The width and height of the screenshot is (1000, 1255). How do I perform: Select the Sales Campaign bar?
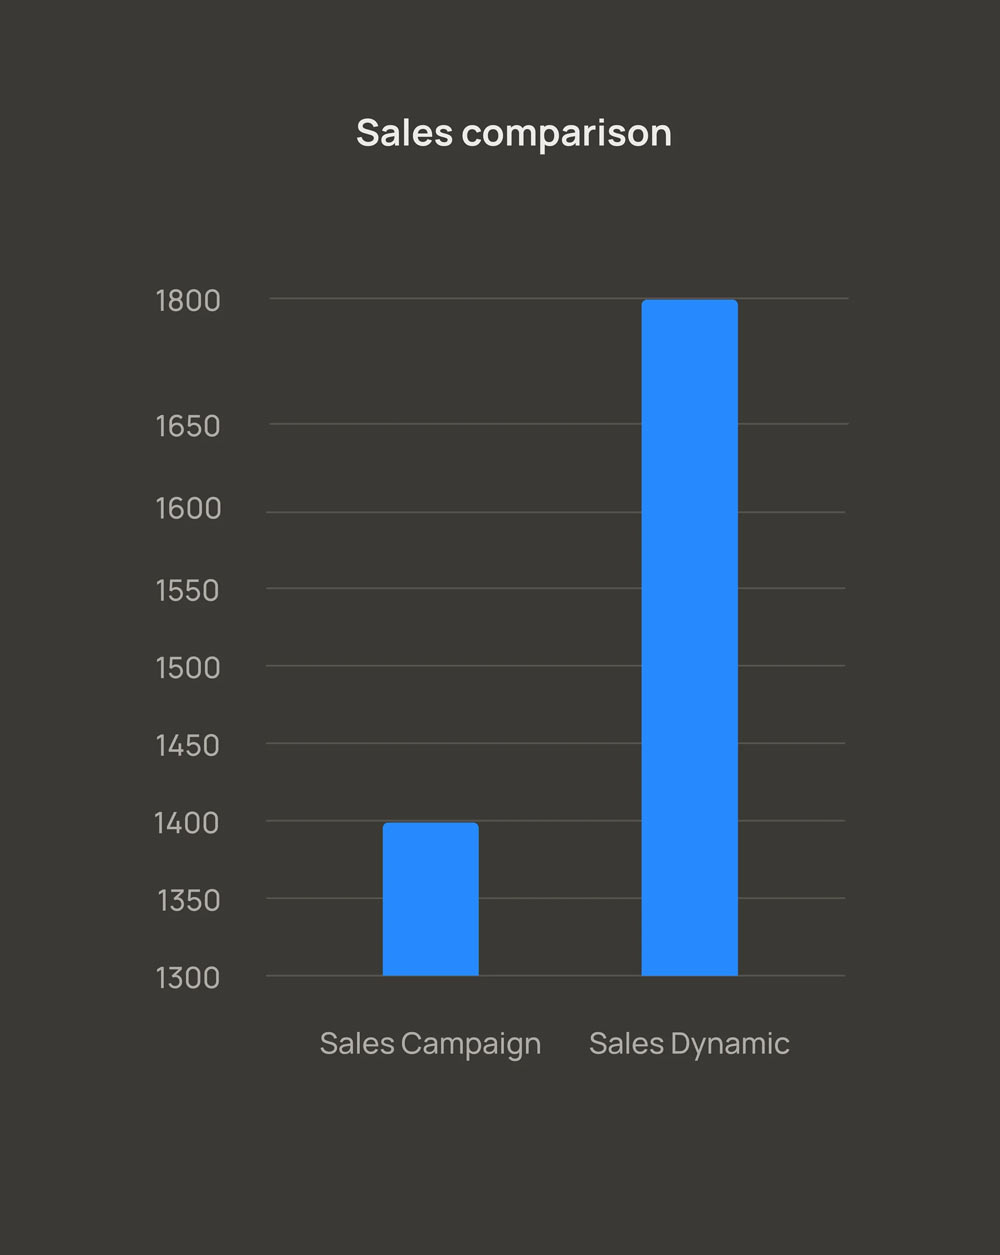point(431,899)
